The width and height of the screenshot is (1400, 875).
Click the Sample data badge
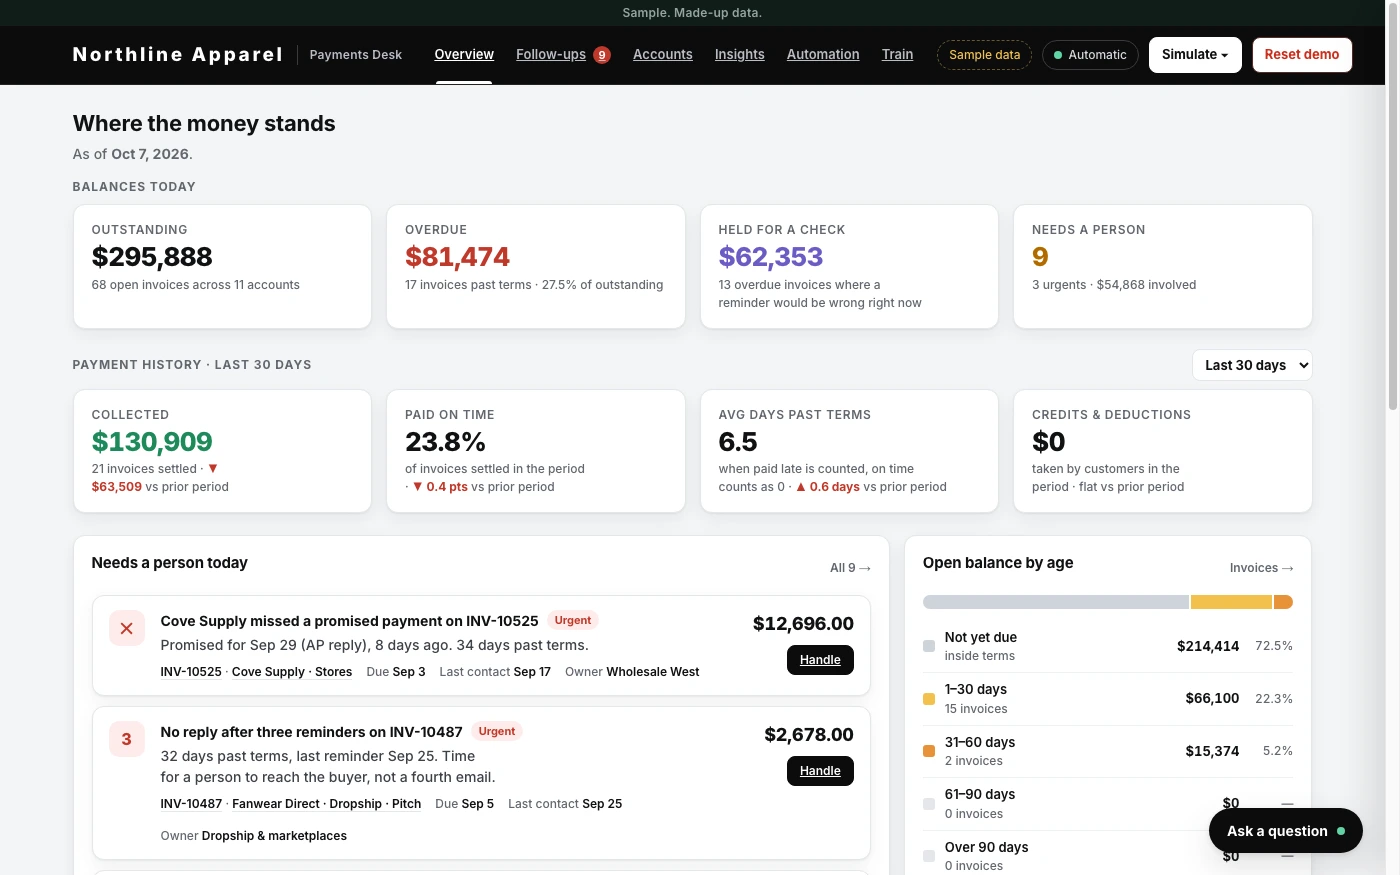(984, 55)
